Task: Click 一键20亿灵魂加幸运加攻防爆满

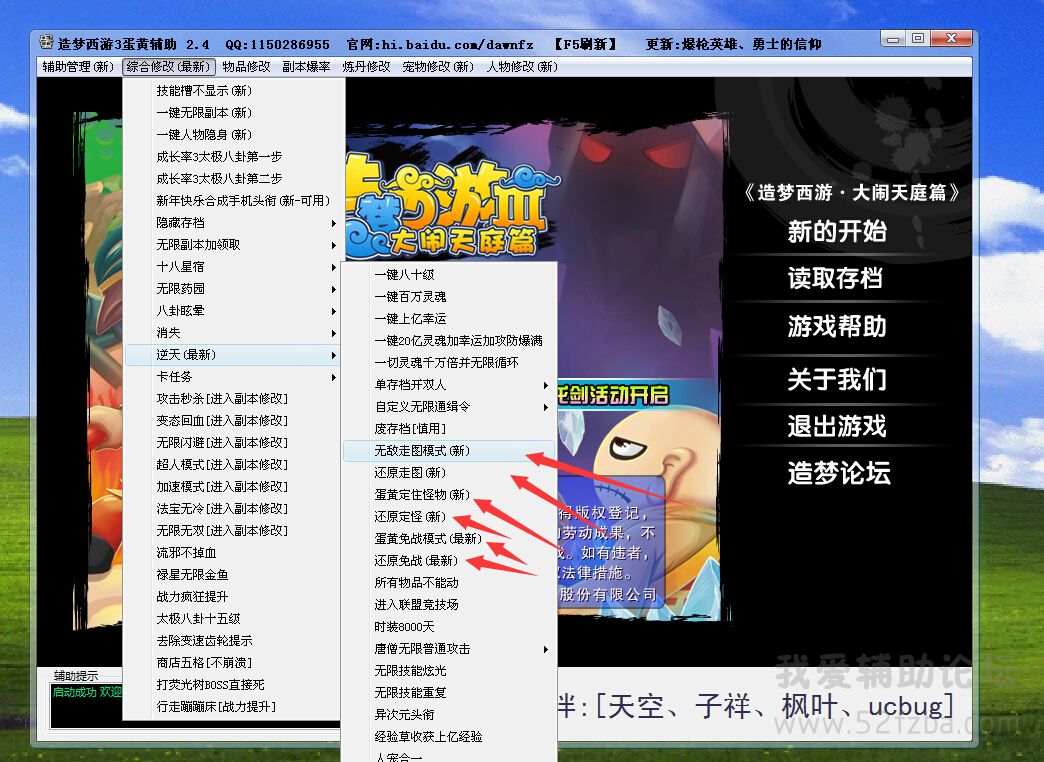Action: [449, 340]
